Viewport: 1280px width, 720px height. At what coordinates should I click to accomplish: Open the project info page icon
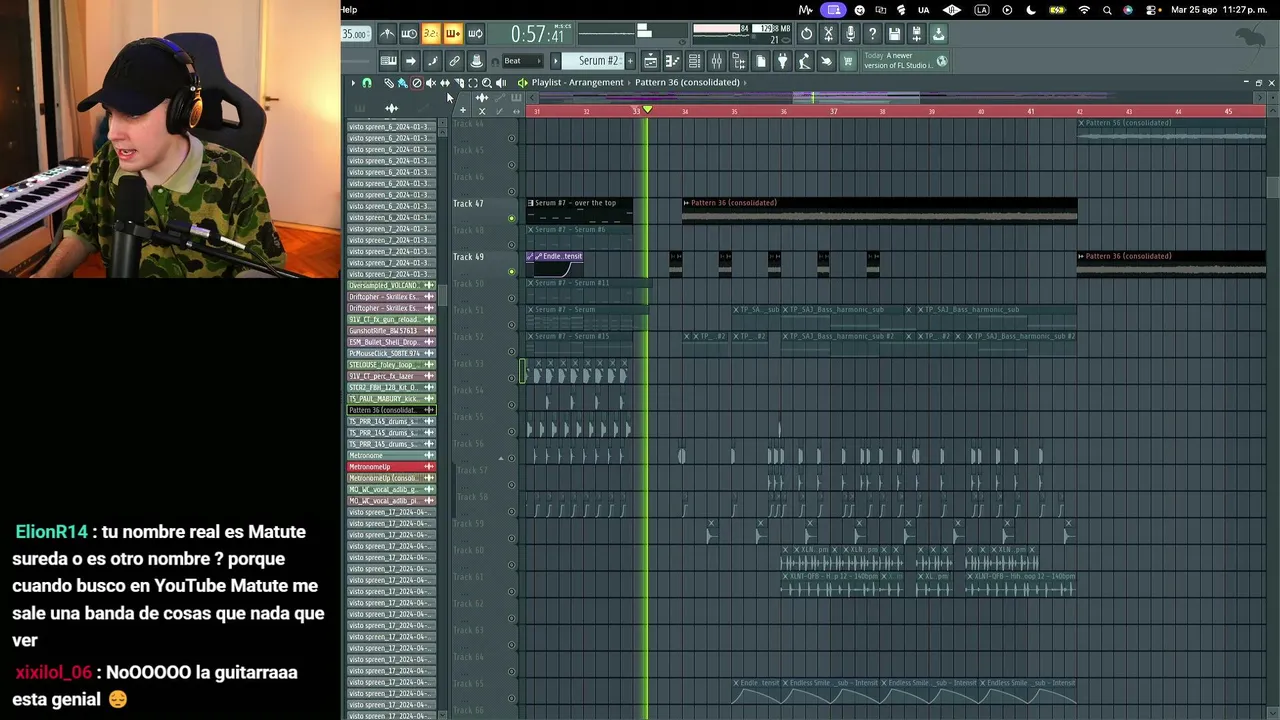760,61
